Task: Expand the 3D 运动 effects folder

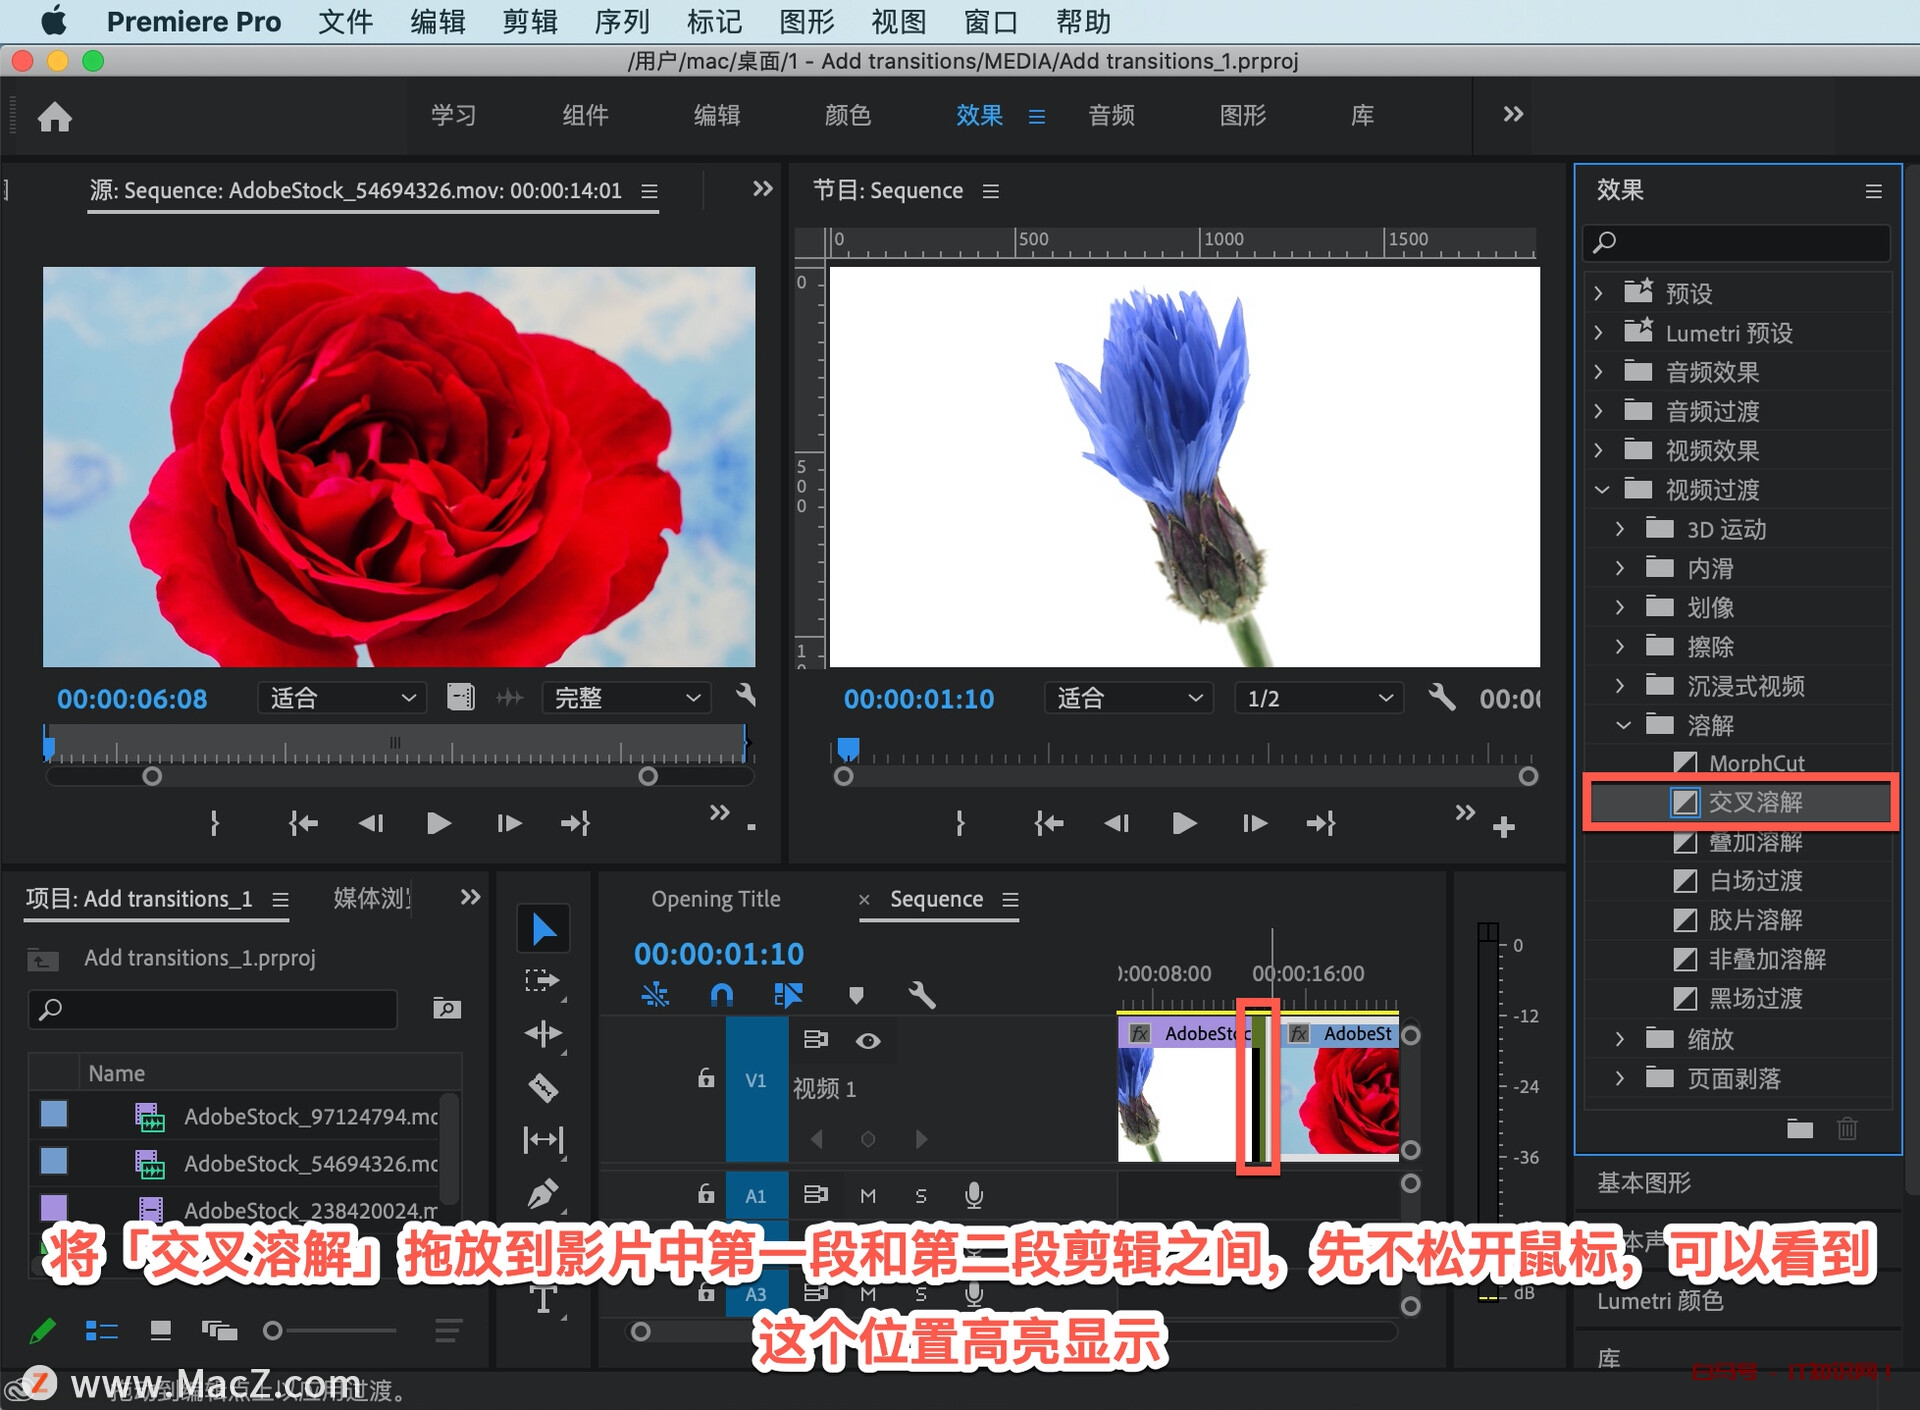Action: (1622, 529)
